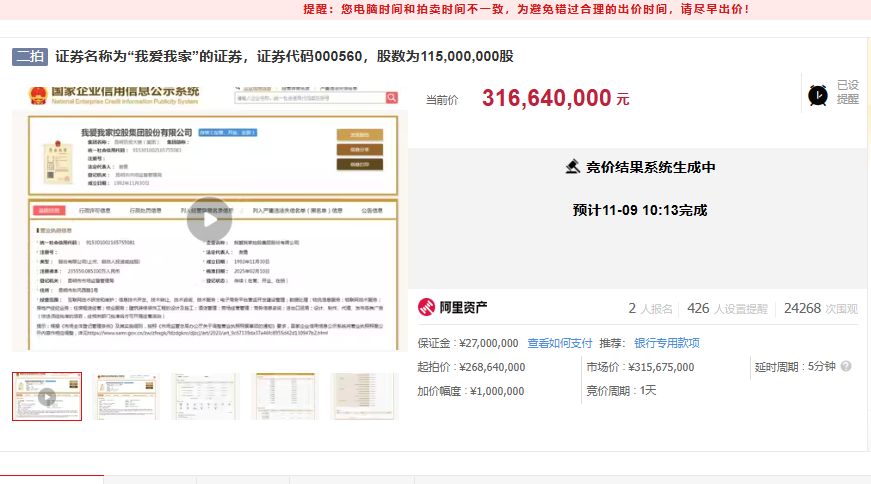This screenshot has width=871, height=484.
Task: Click the alarm clock reminder icon
Action: tap(818, 95)
